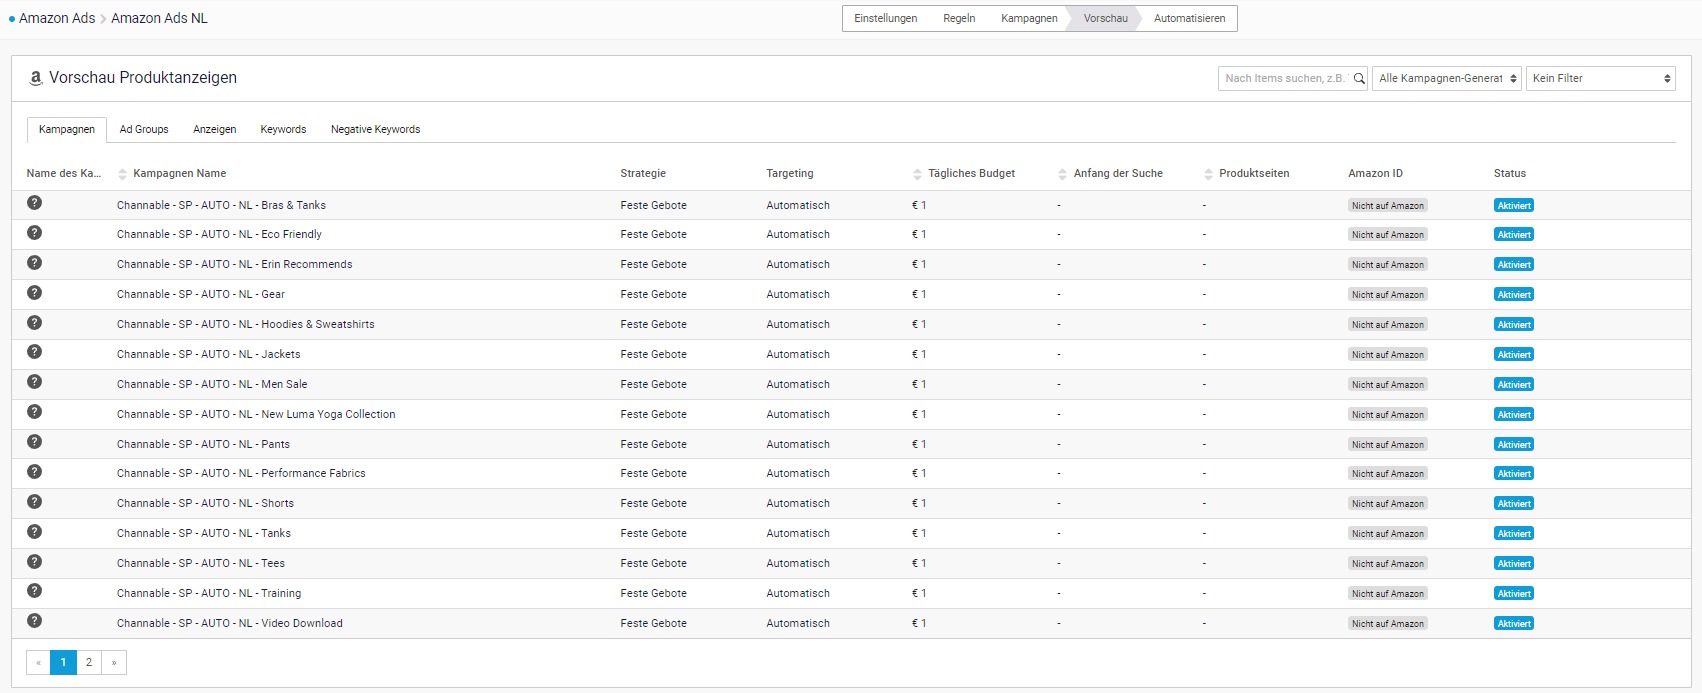
Task: Click help icon for Tees campaign row
Action: (x=34, y=562)
